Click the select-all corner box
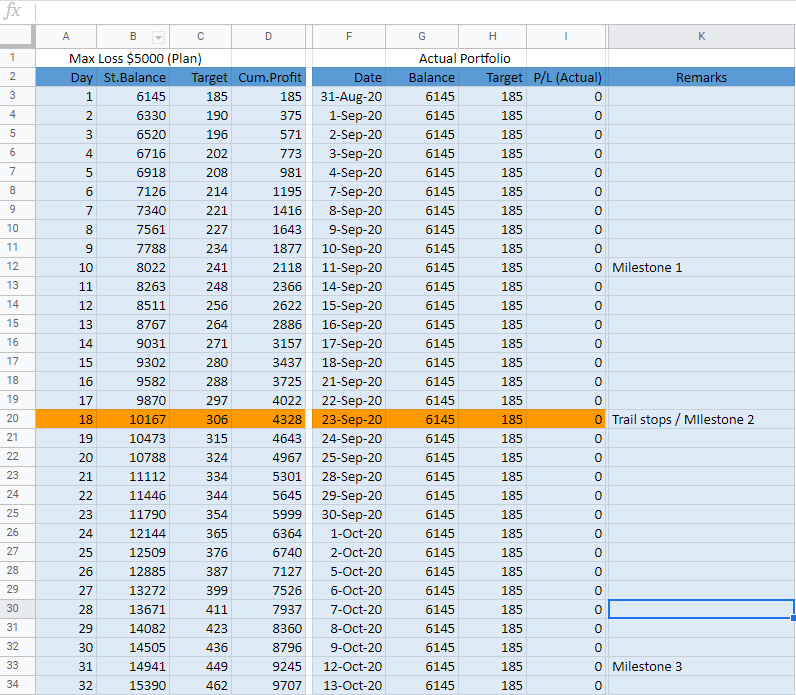 (17, 37)
